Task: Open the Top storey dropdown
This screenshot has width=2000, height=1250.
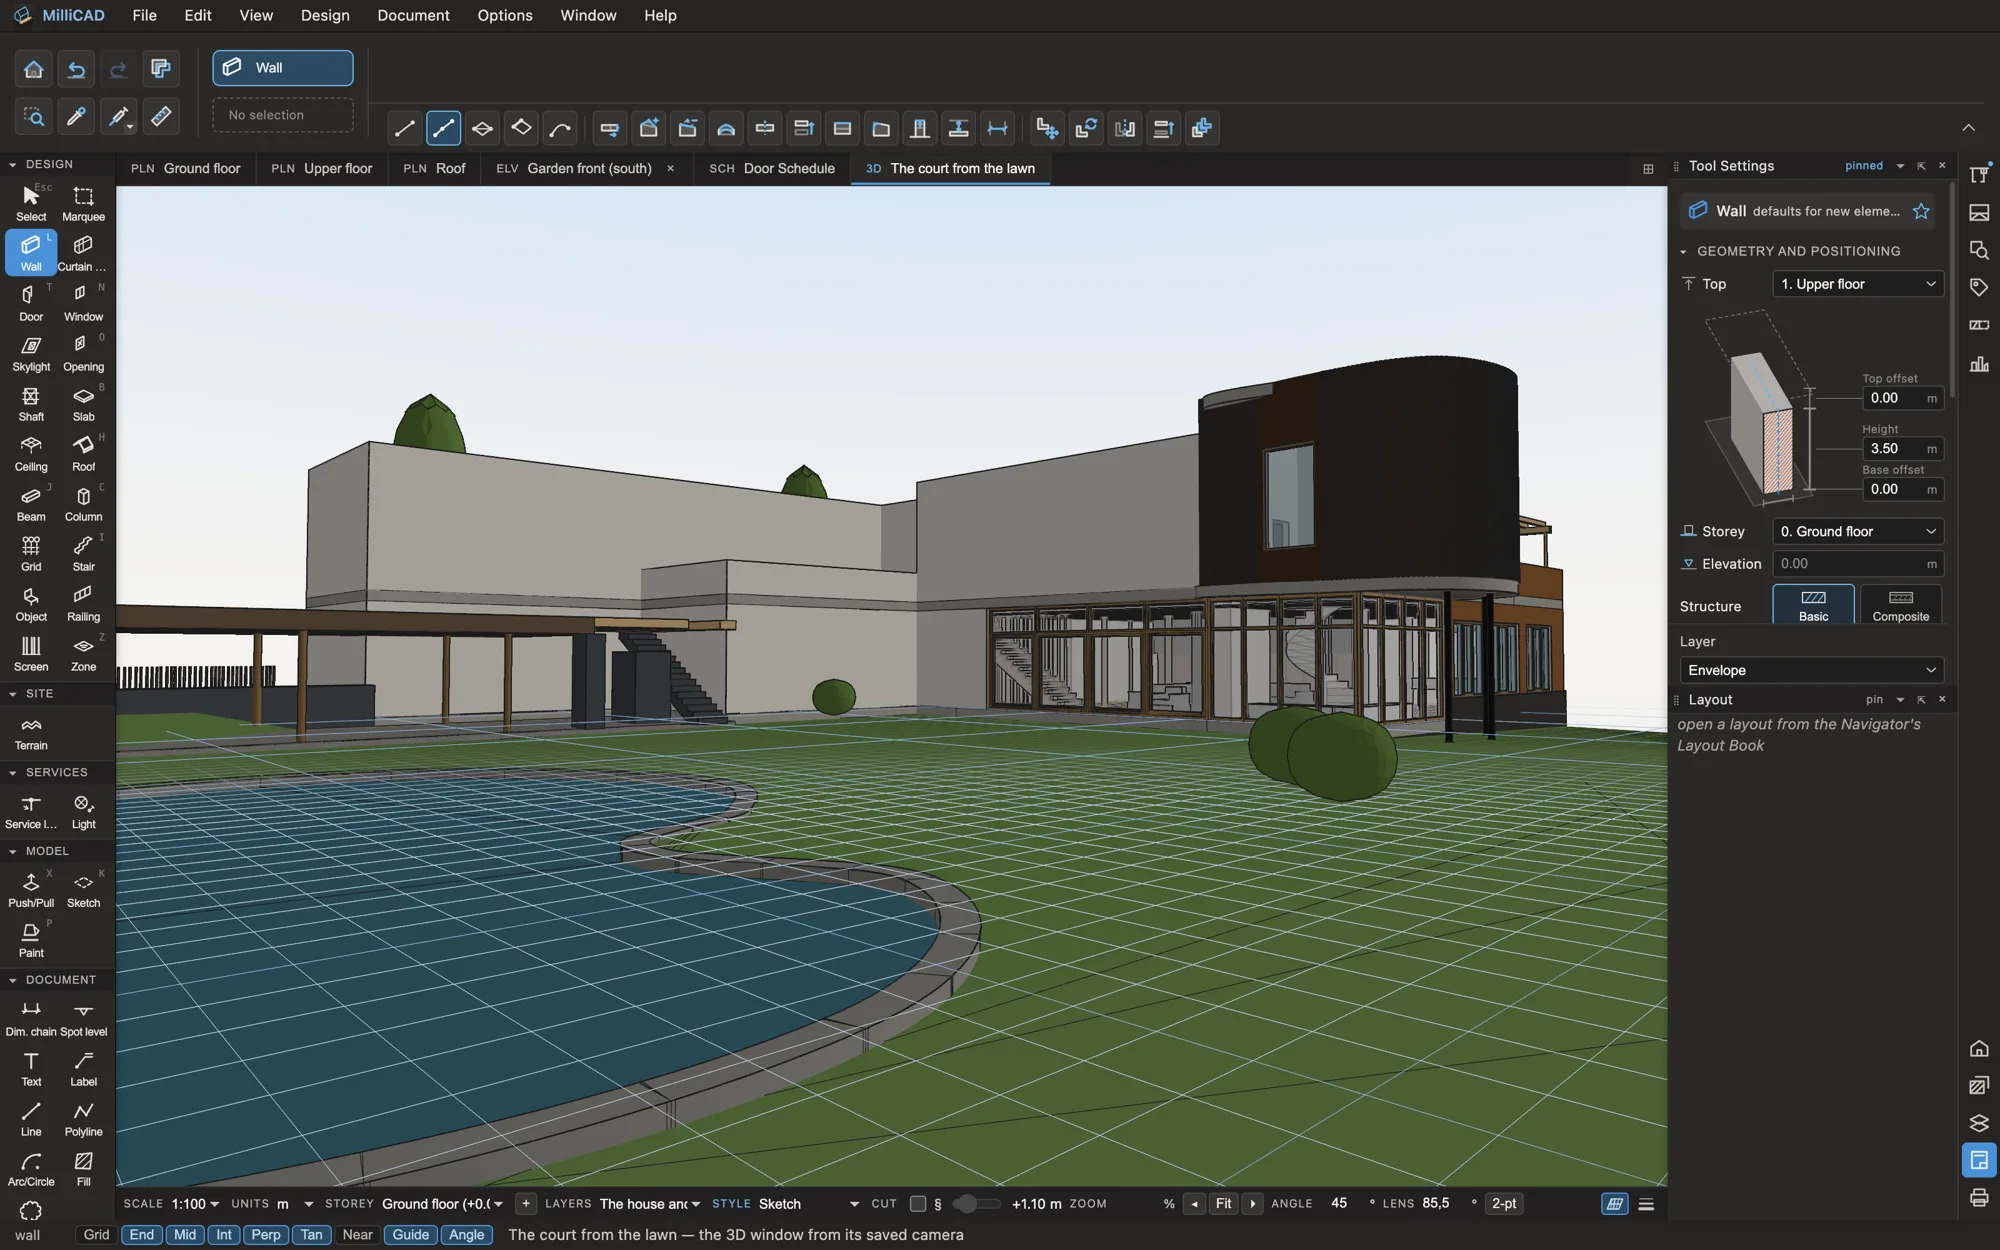Action: (x=1858, y=284)
